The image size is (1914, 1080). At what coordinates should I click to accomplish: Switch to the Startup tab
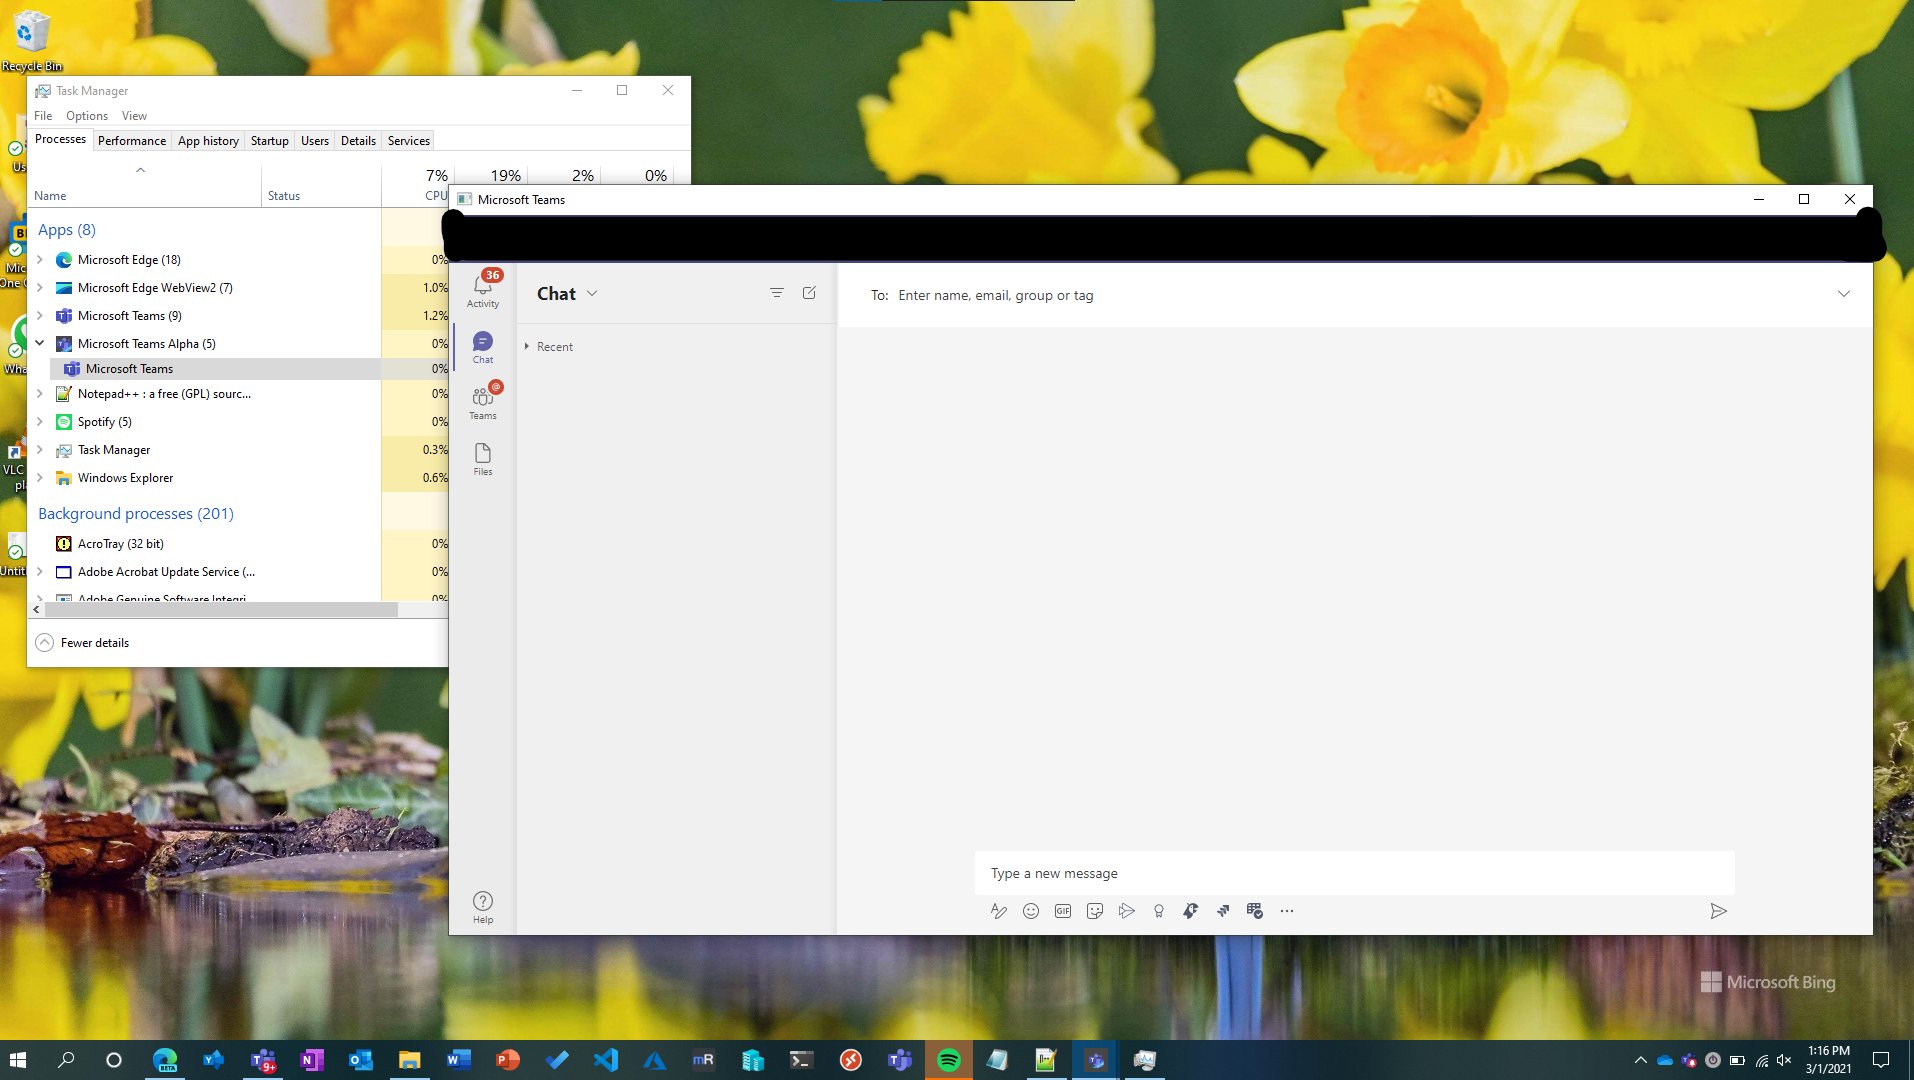(x=269, y=141)
